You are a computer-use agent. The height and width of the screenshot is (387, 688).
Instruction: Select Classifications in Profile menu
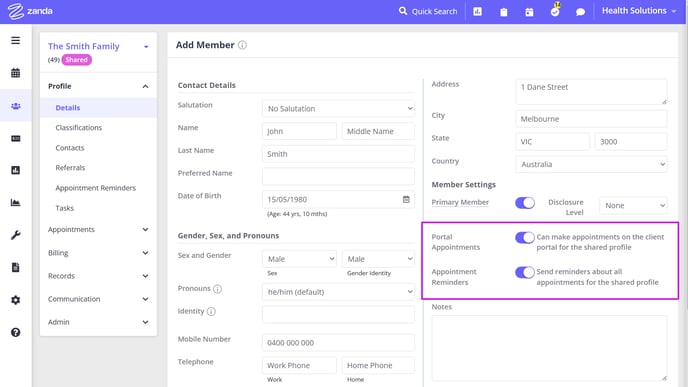point(79,128)
